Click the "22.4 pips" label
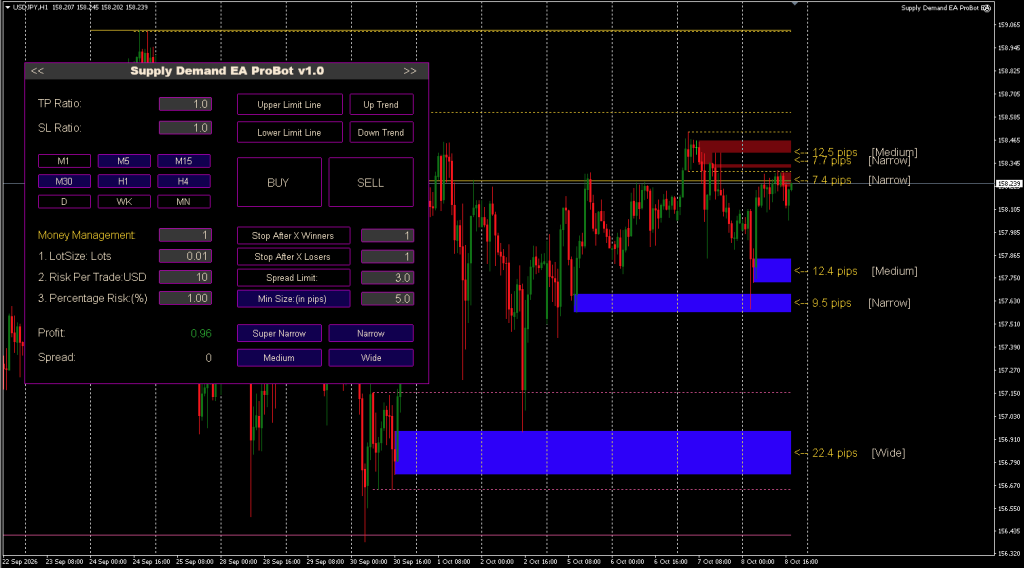 click(x=835, y=452)
